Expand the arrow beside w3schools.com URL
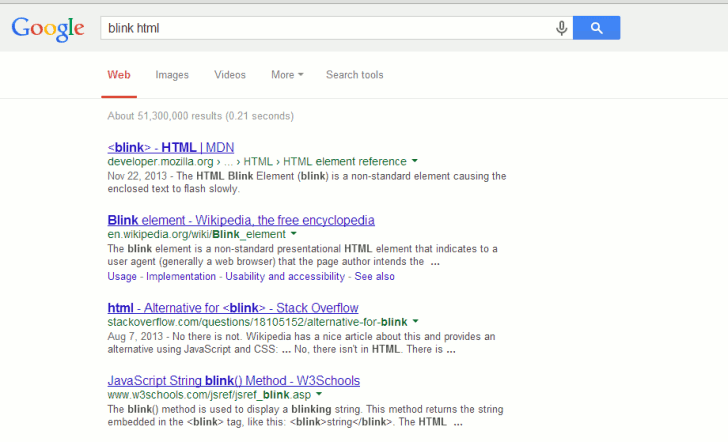 point(319,394)
